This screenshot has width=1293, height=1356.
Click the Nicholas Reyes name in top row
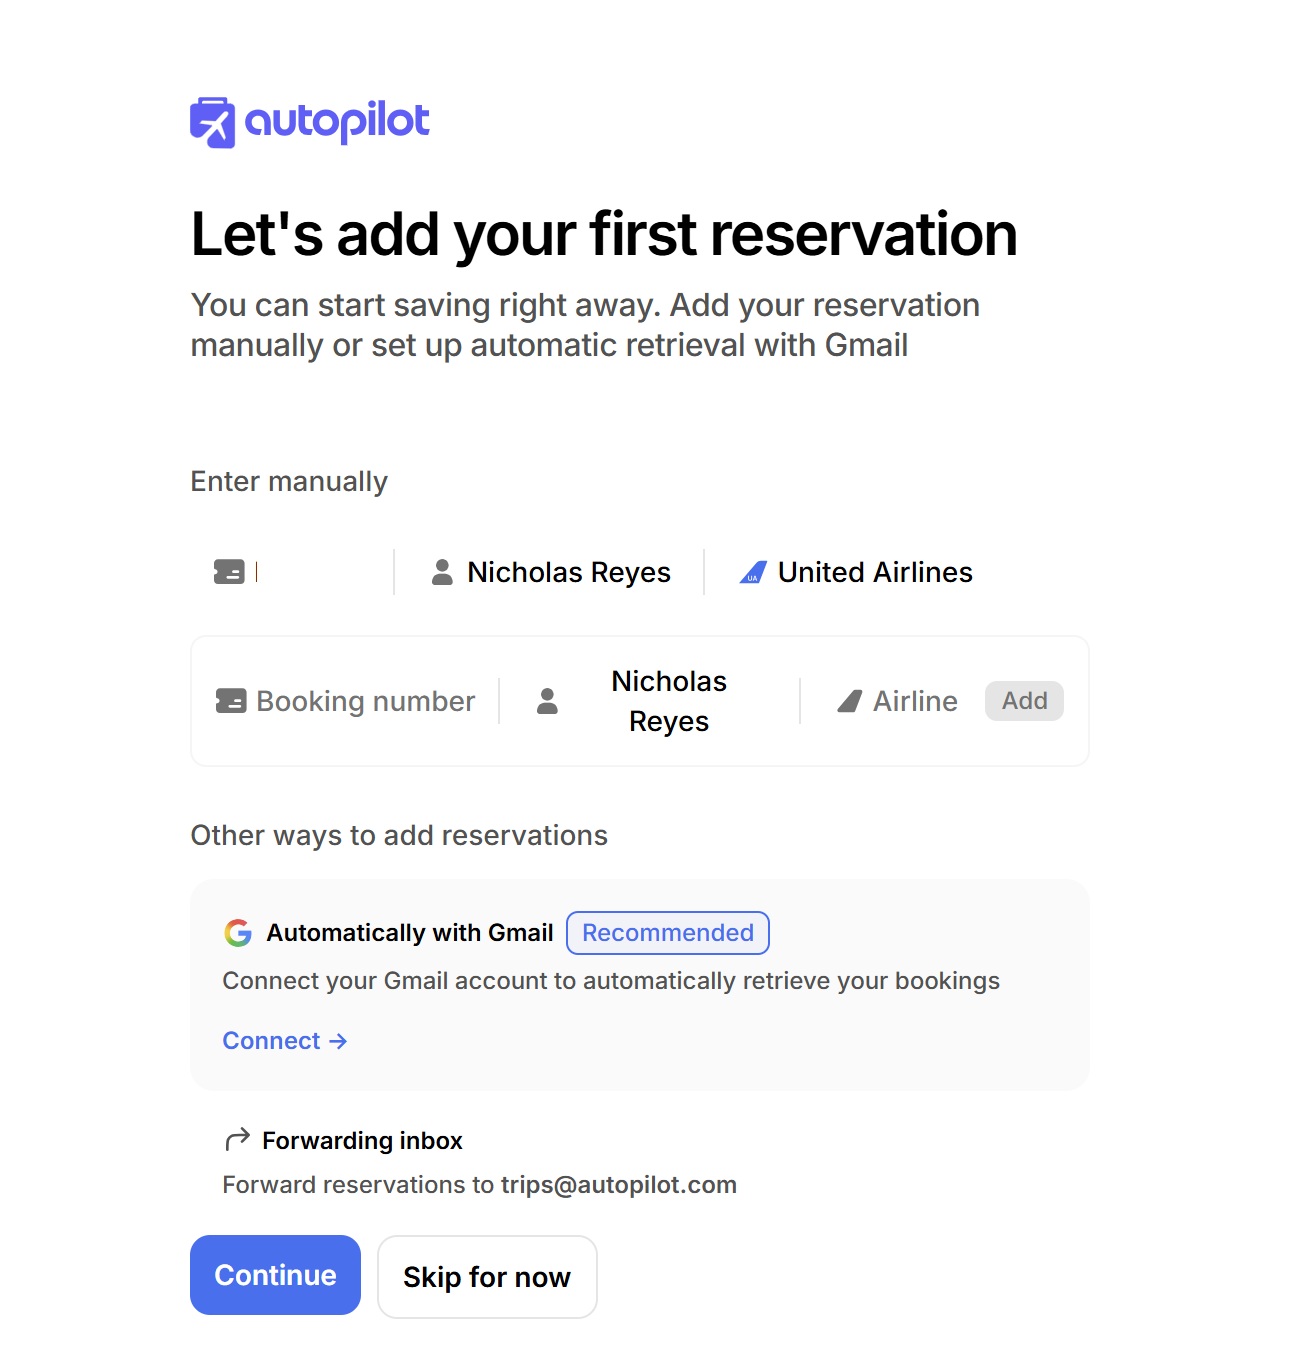coord(569,572)
